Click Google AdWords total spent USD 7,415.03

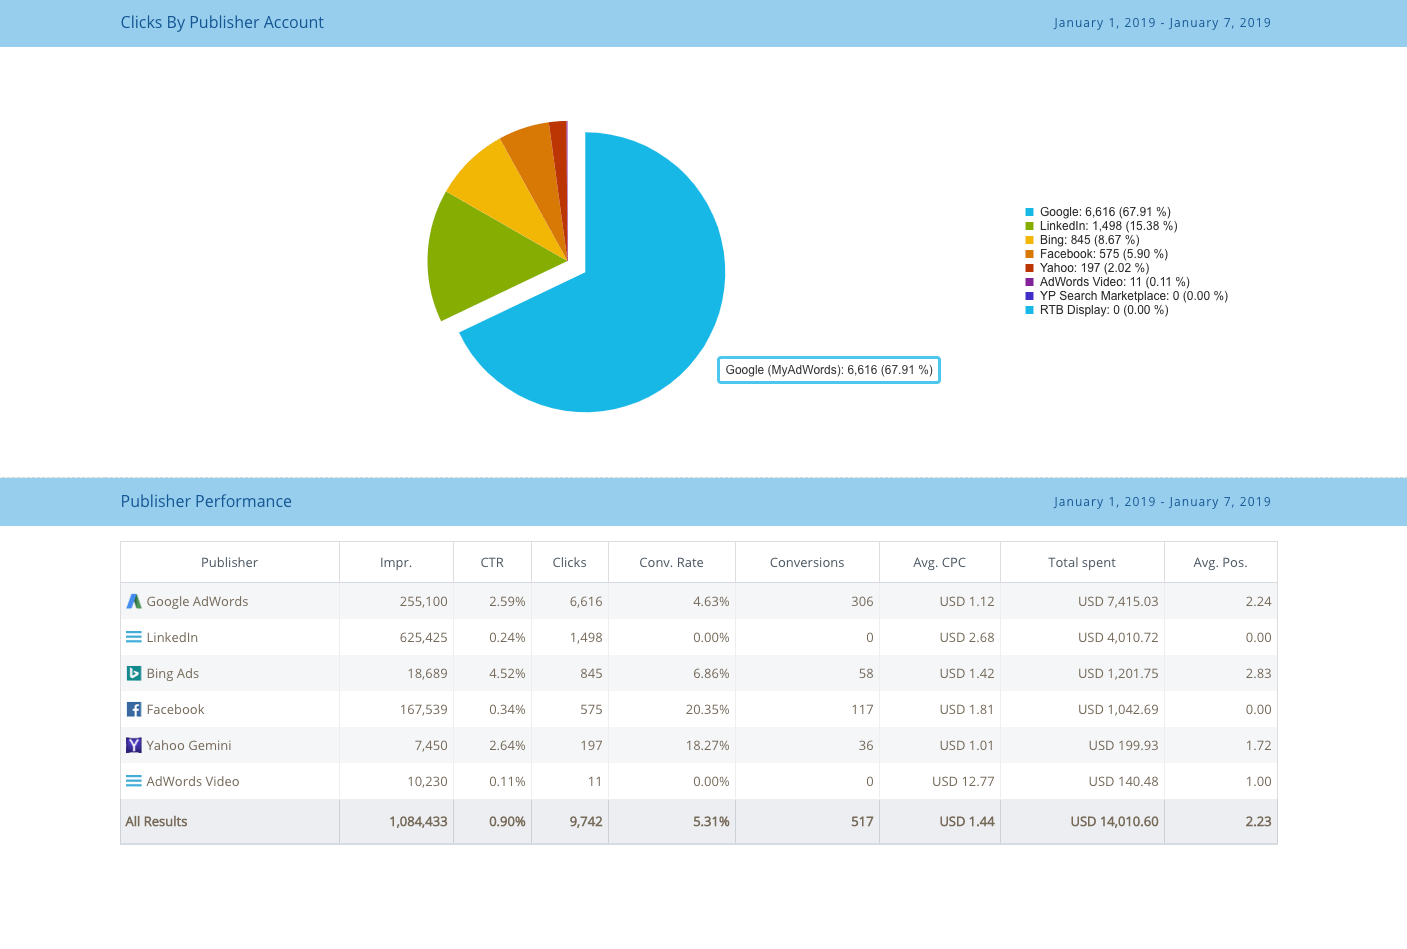1118,601
